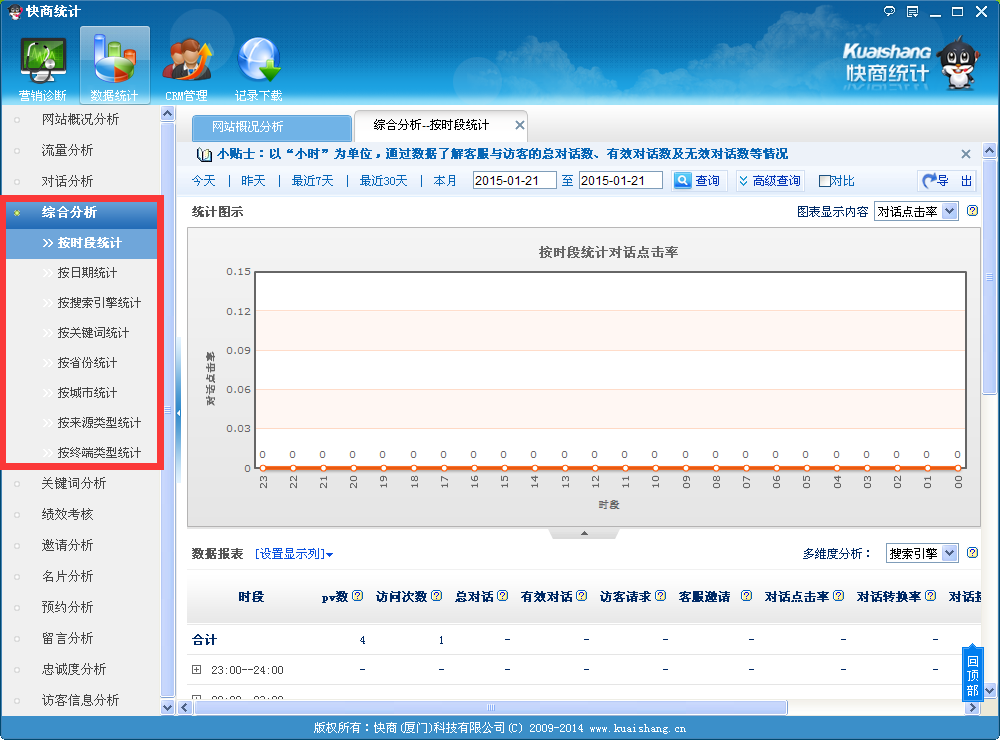Click the help icon beside 图表显示内容 dropdown
Image resolution: width=1000 pixels, height=740 pixels.
(972, 211)
